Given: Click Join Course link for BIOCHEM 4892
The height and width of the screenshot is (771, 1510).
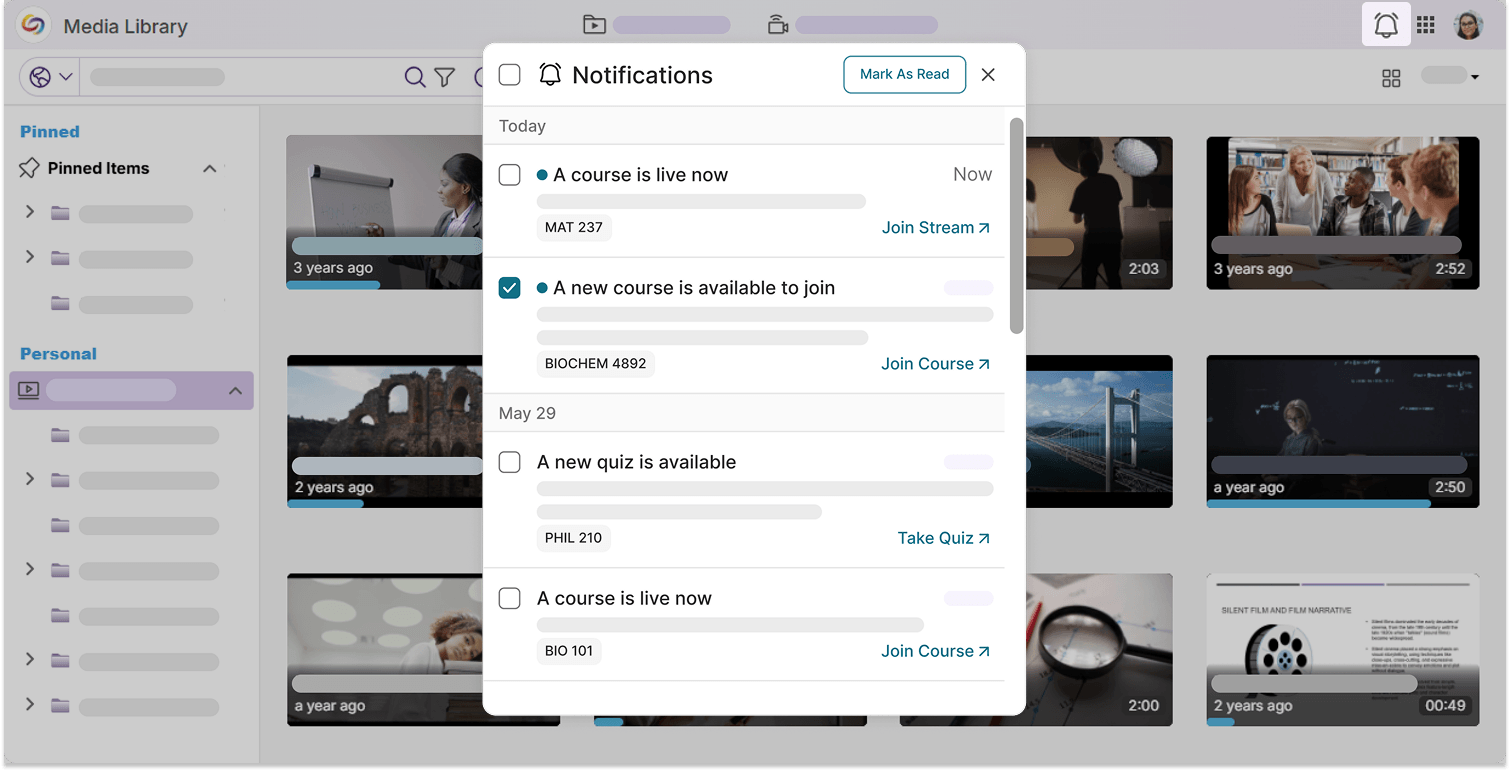Looking at the screenshot, I should pyautogui.click(x=935, y=364).
